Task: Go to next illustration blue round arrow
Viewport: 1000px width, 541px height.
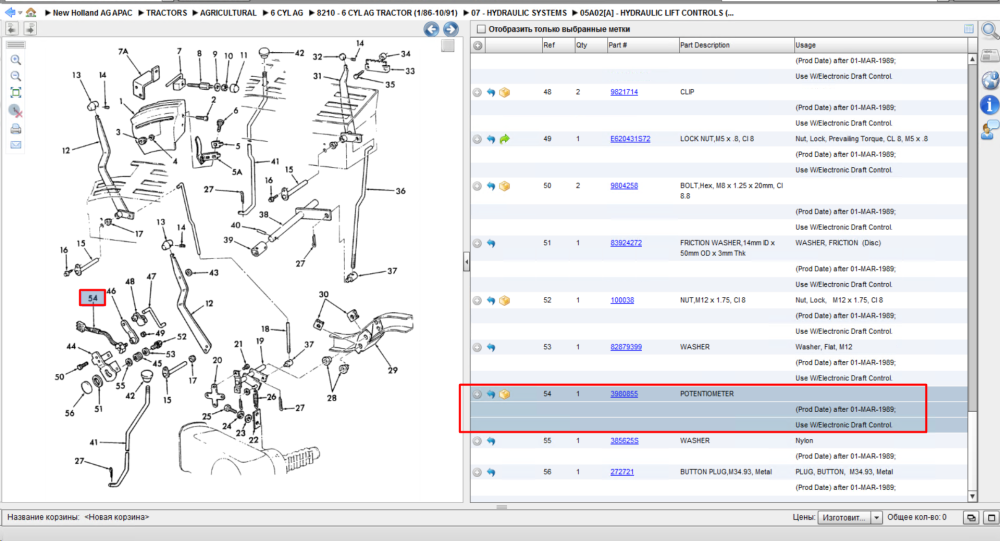Action: (451, 29)
